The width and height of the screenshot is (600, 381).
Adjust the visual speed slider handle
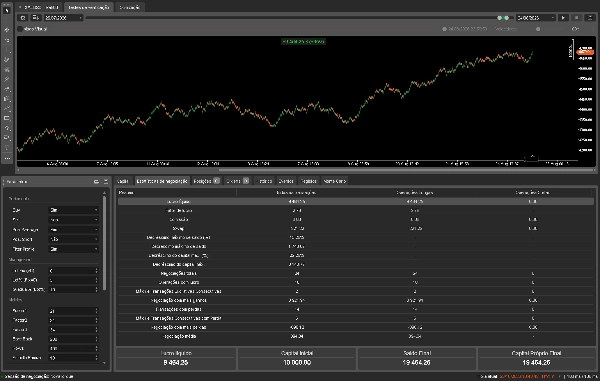coord(538,29)
